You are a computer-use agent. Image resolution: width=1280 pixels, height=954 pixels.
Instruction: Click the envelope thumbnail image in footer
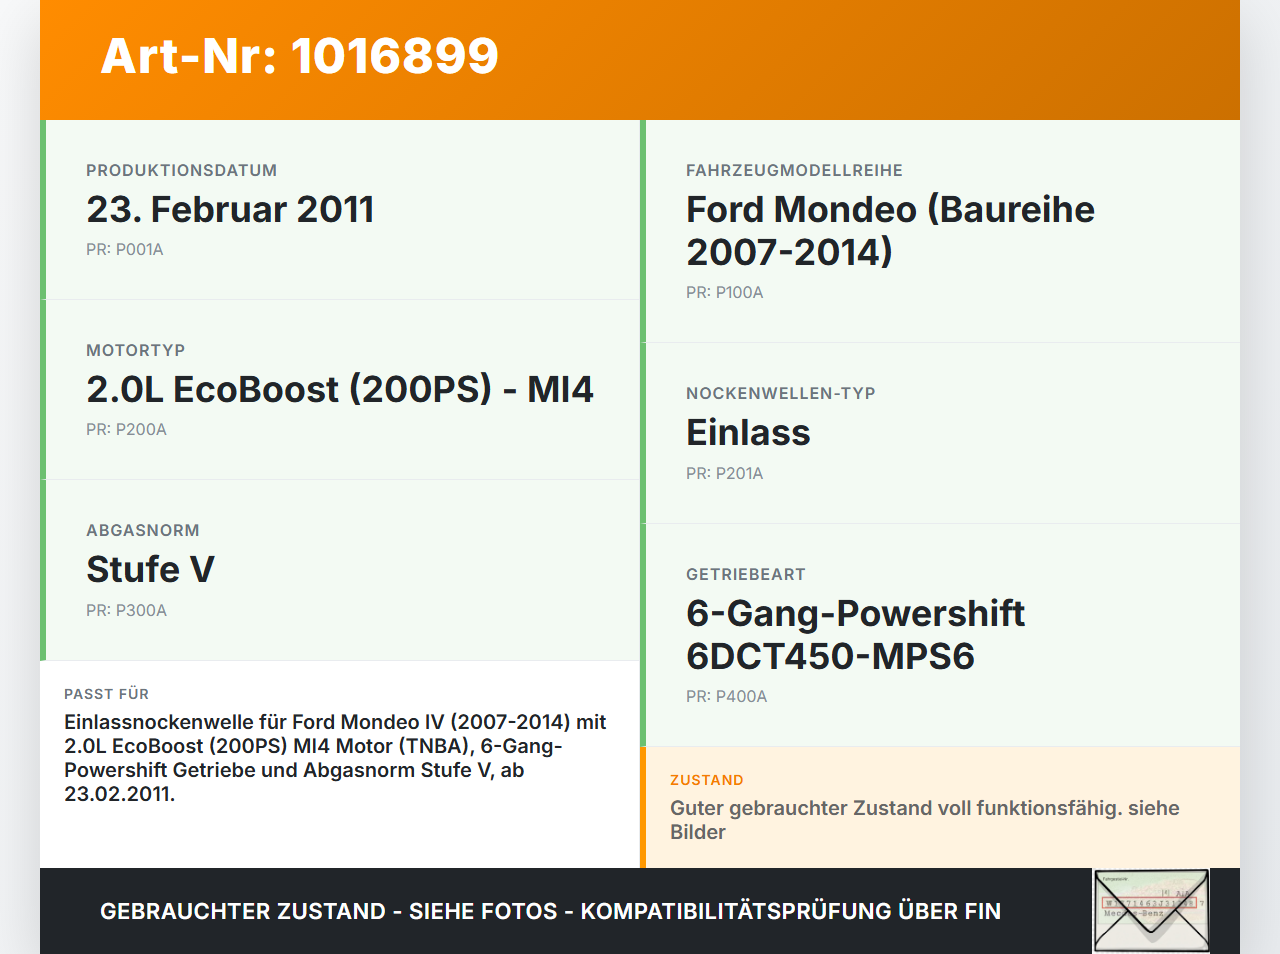click(x=1151, y=911)
